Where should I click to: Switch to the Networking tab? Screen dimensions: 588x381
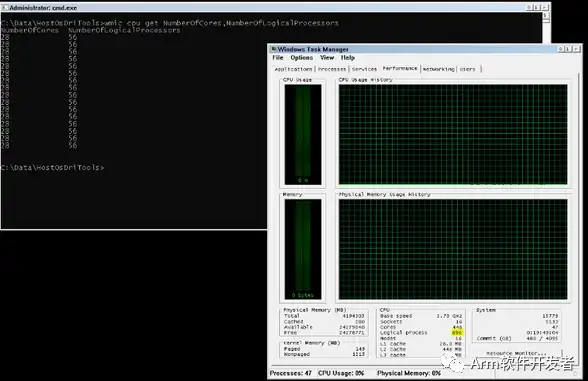point(438,69)
